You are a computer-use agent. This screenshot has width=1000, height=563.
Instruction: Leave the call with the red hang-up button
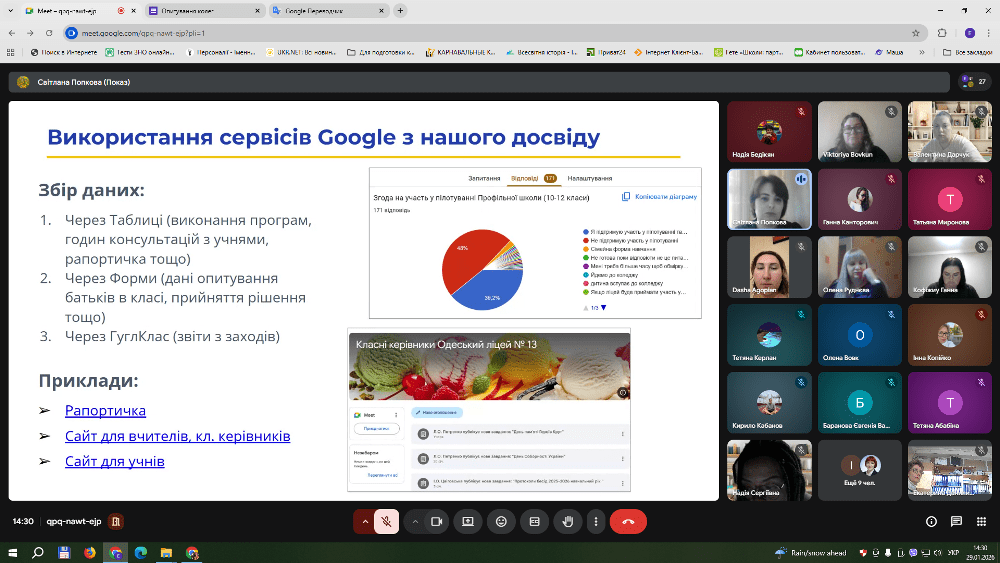point(628,521)
